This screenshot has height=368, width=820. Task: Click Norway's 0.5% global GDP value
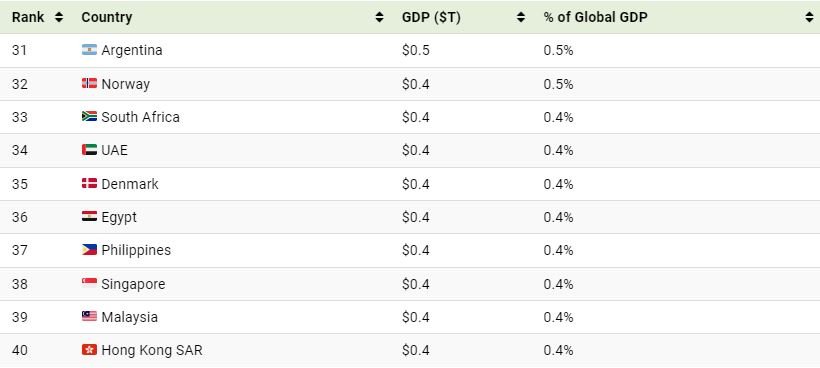pyautogui.click(x=558, y=84)
